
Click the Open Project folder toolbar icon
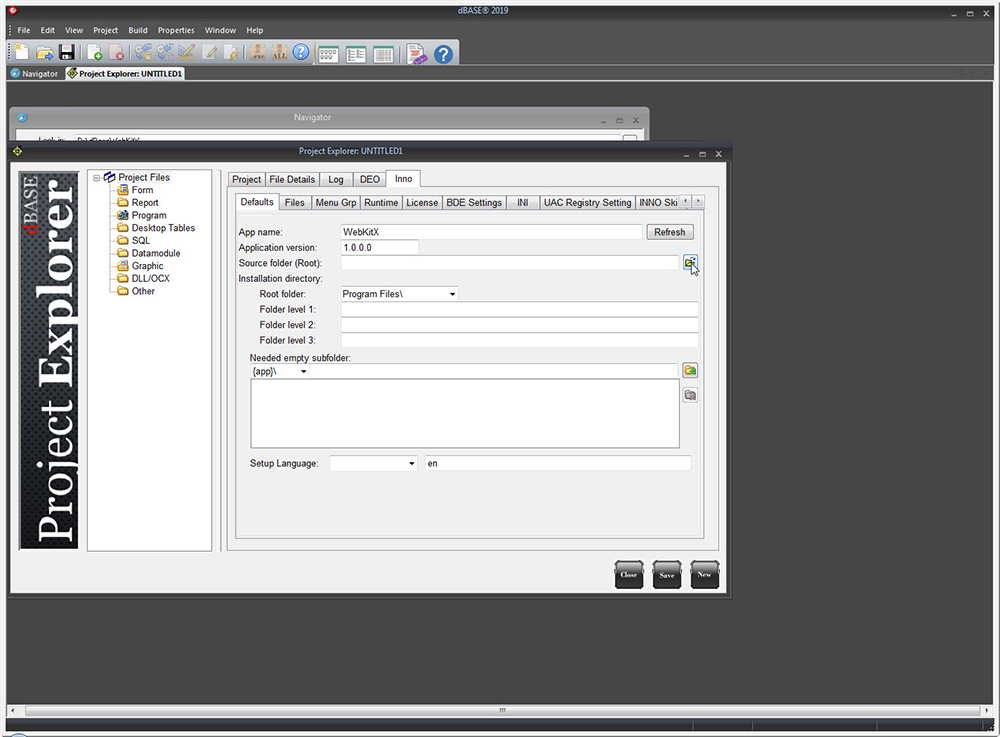45,52
